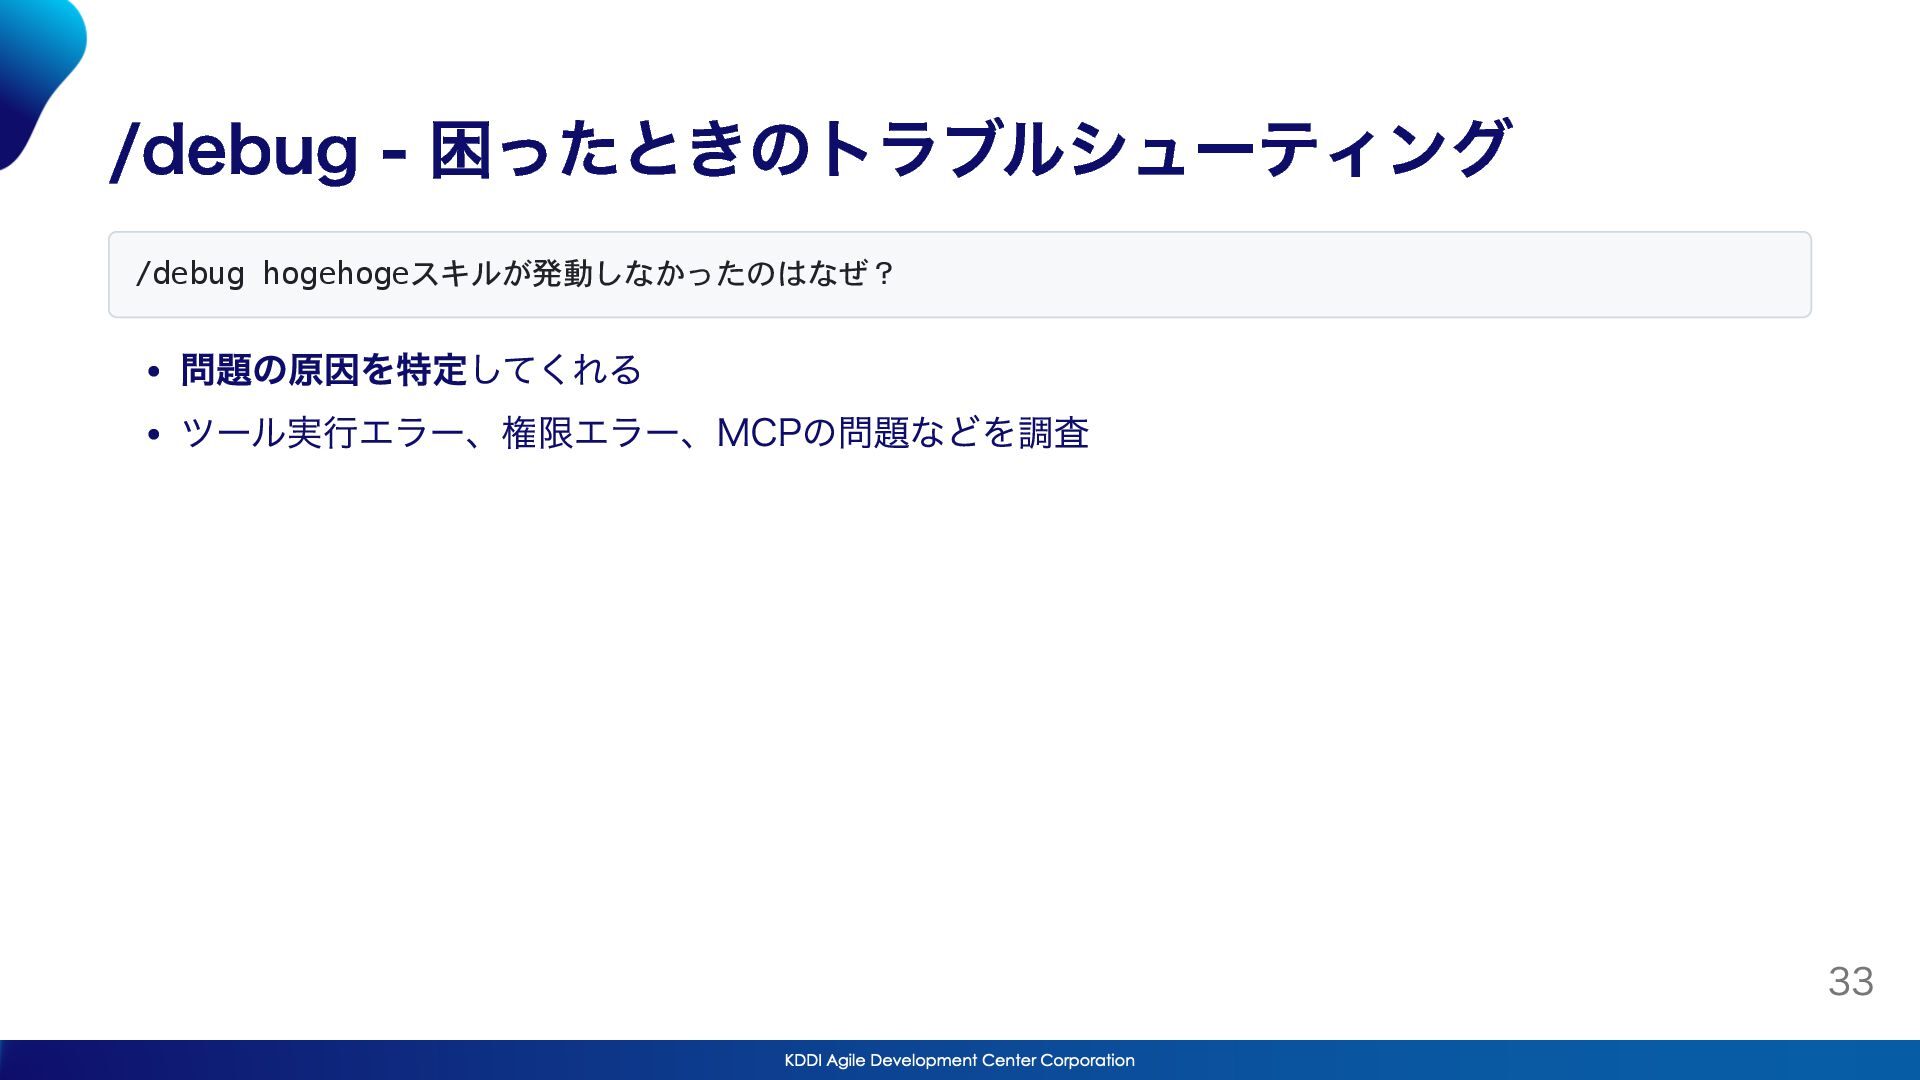Click KDDI Agile Development Center Corporation footer text
Viewport: 1920px width, 1080px height.
pos(959,1060)
